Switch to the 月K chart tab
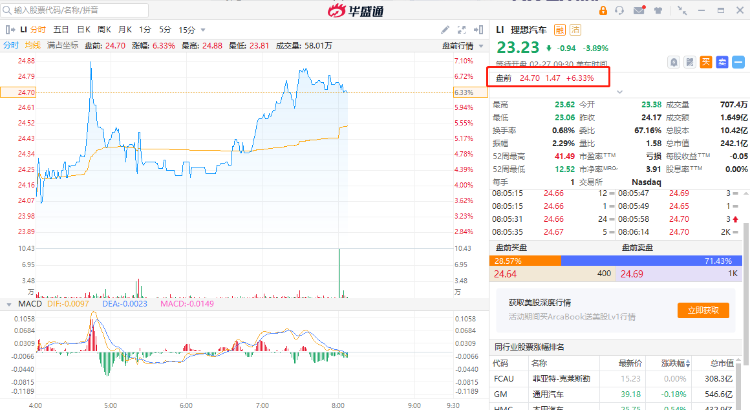 pyautogui.click(x=125, y=30)
